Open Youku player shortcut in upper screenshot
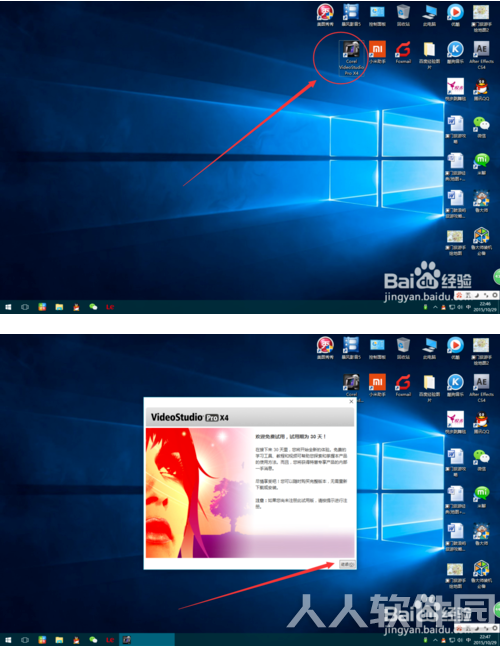This screenshot has width=500, height=646. coord(455,15)
